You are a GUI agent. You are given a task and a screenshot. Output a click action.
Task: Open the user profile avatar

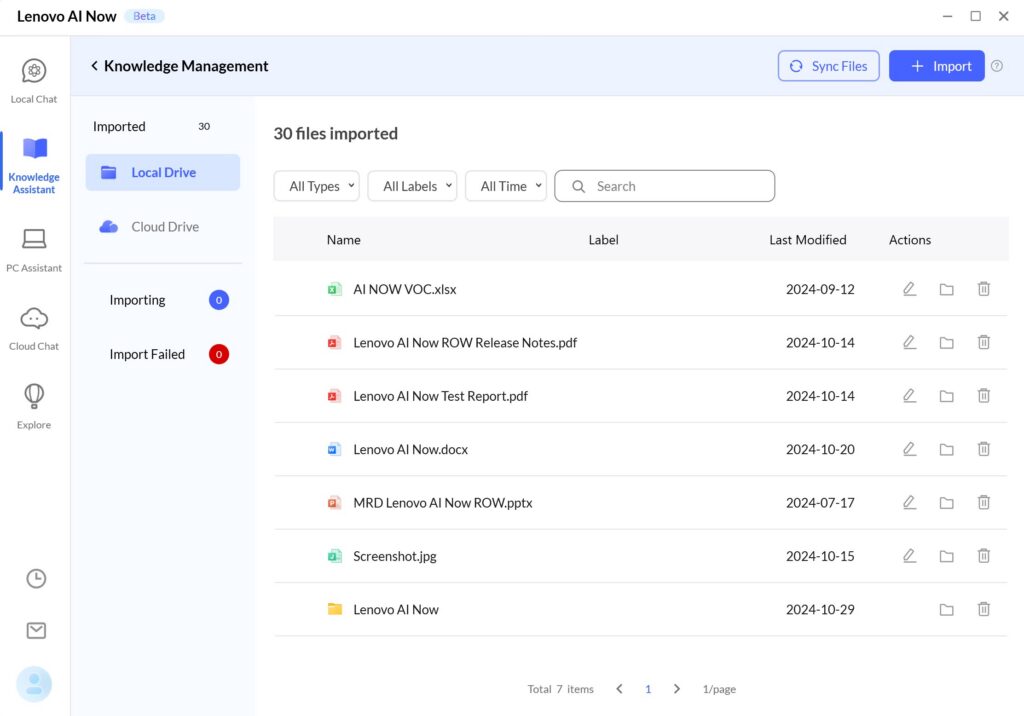point(34,684)
